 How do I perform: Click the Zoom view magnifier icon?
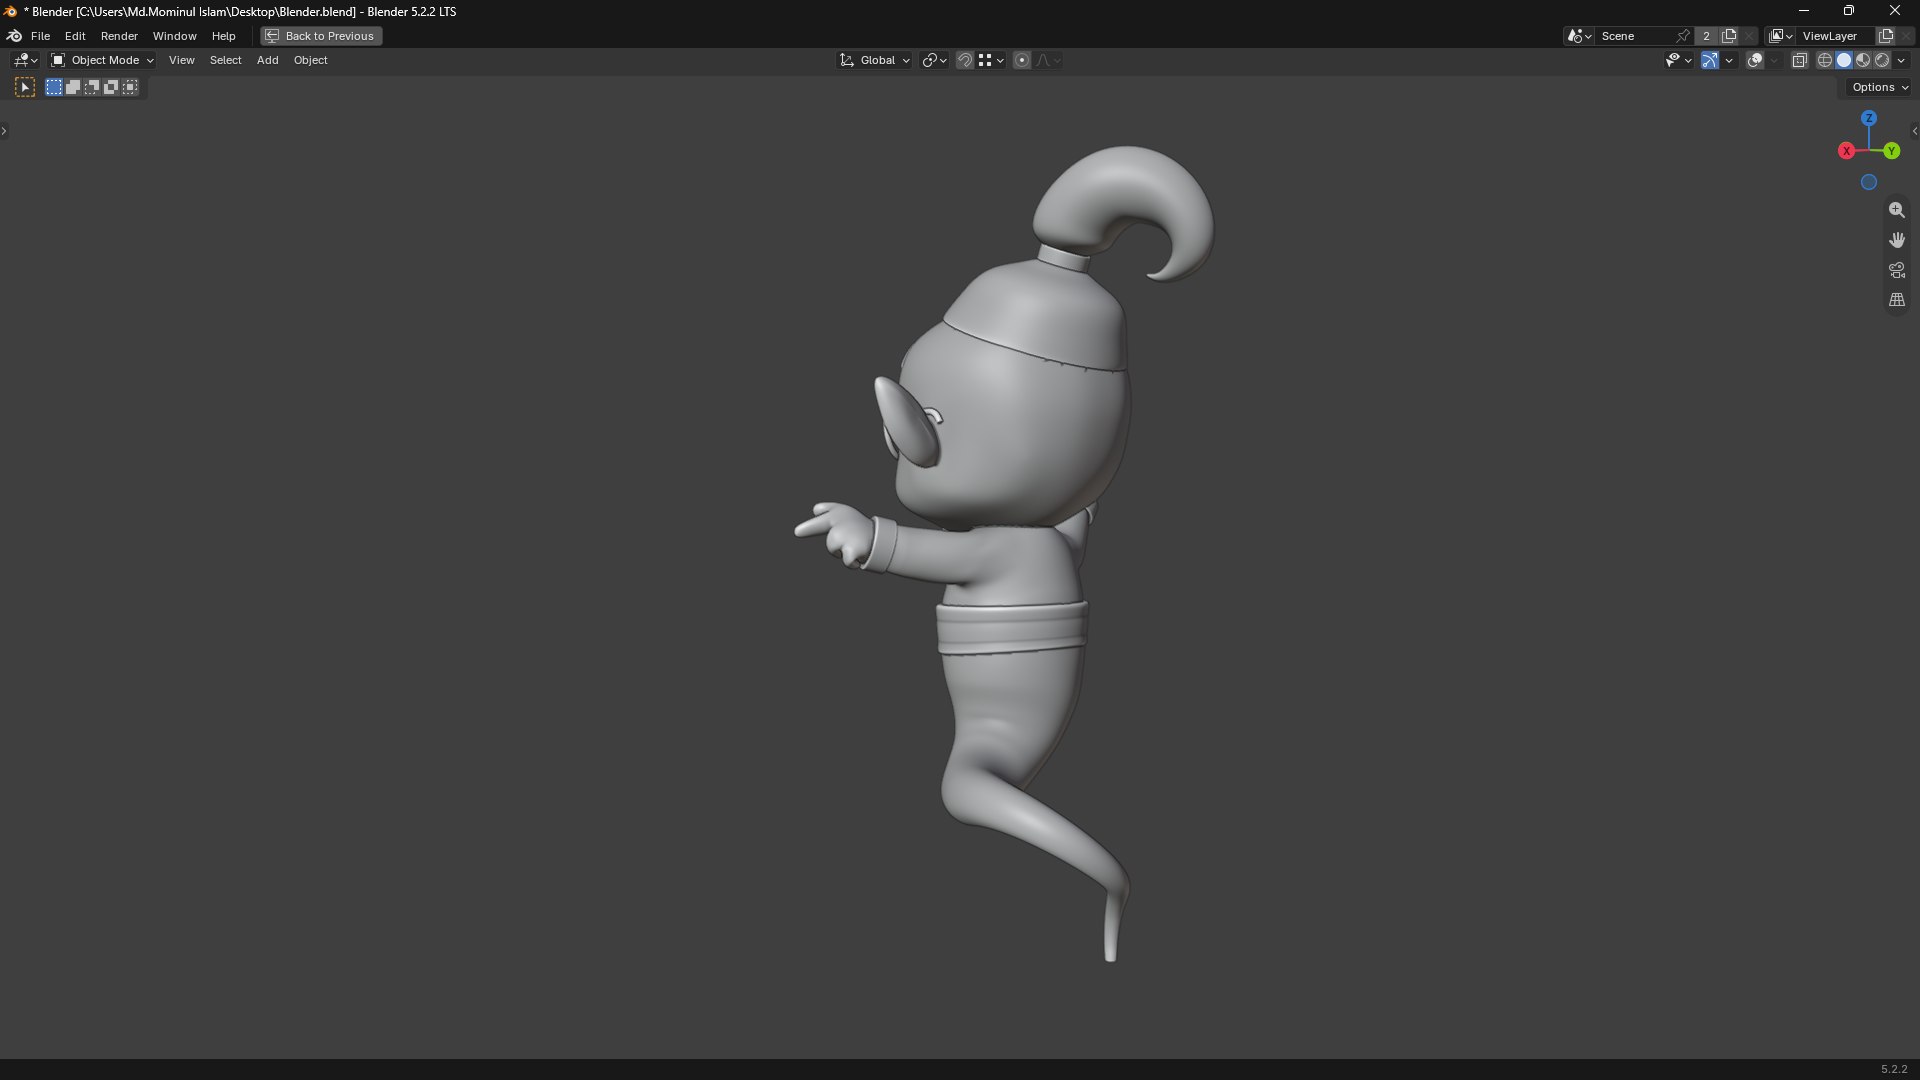coord(1896,210)
